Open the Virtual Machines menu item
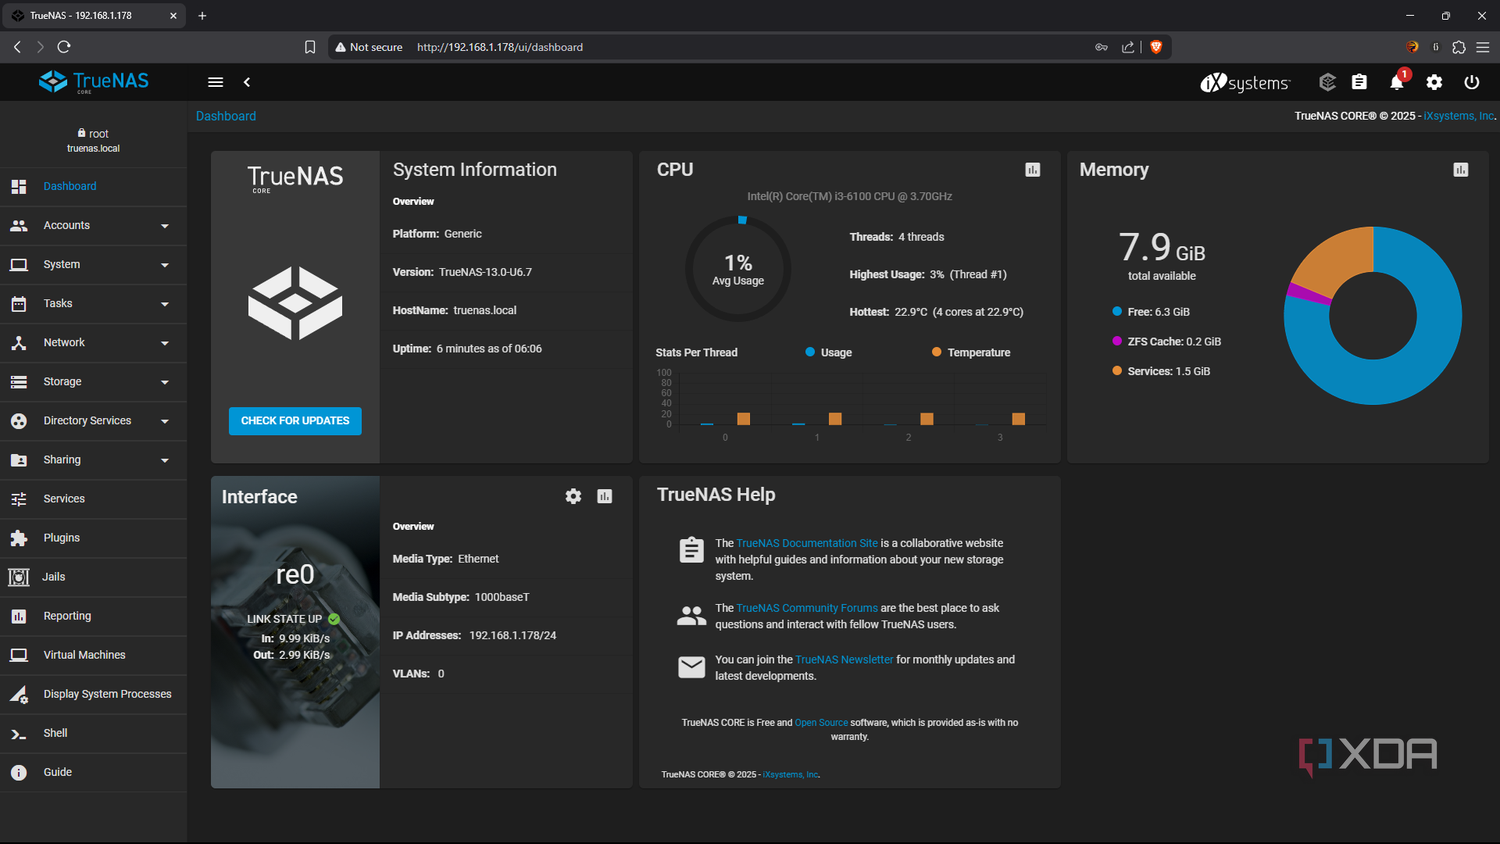1500x844 pixels. (x=93, y=655)
